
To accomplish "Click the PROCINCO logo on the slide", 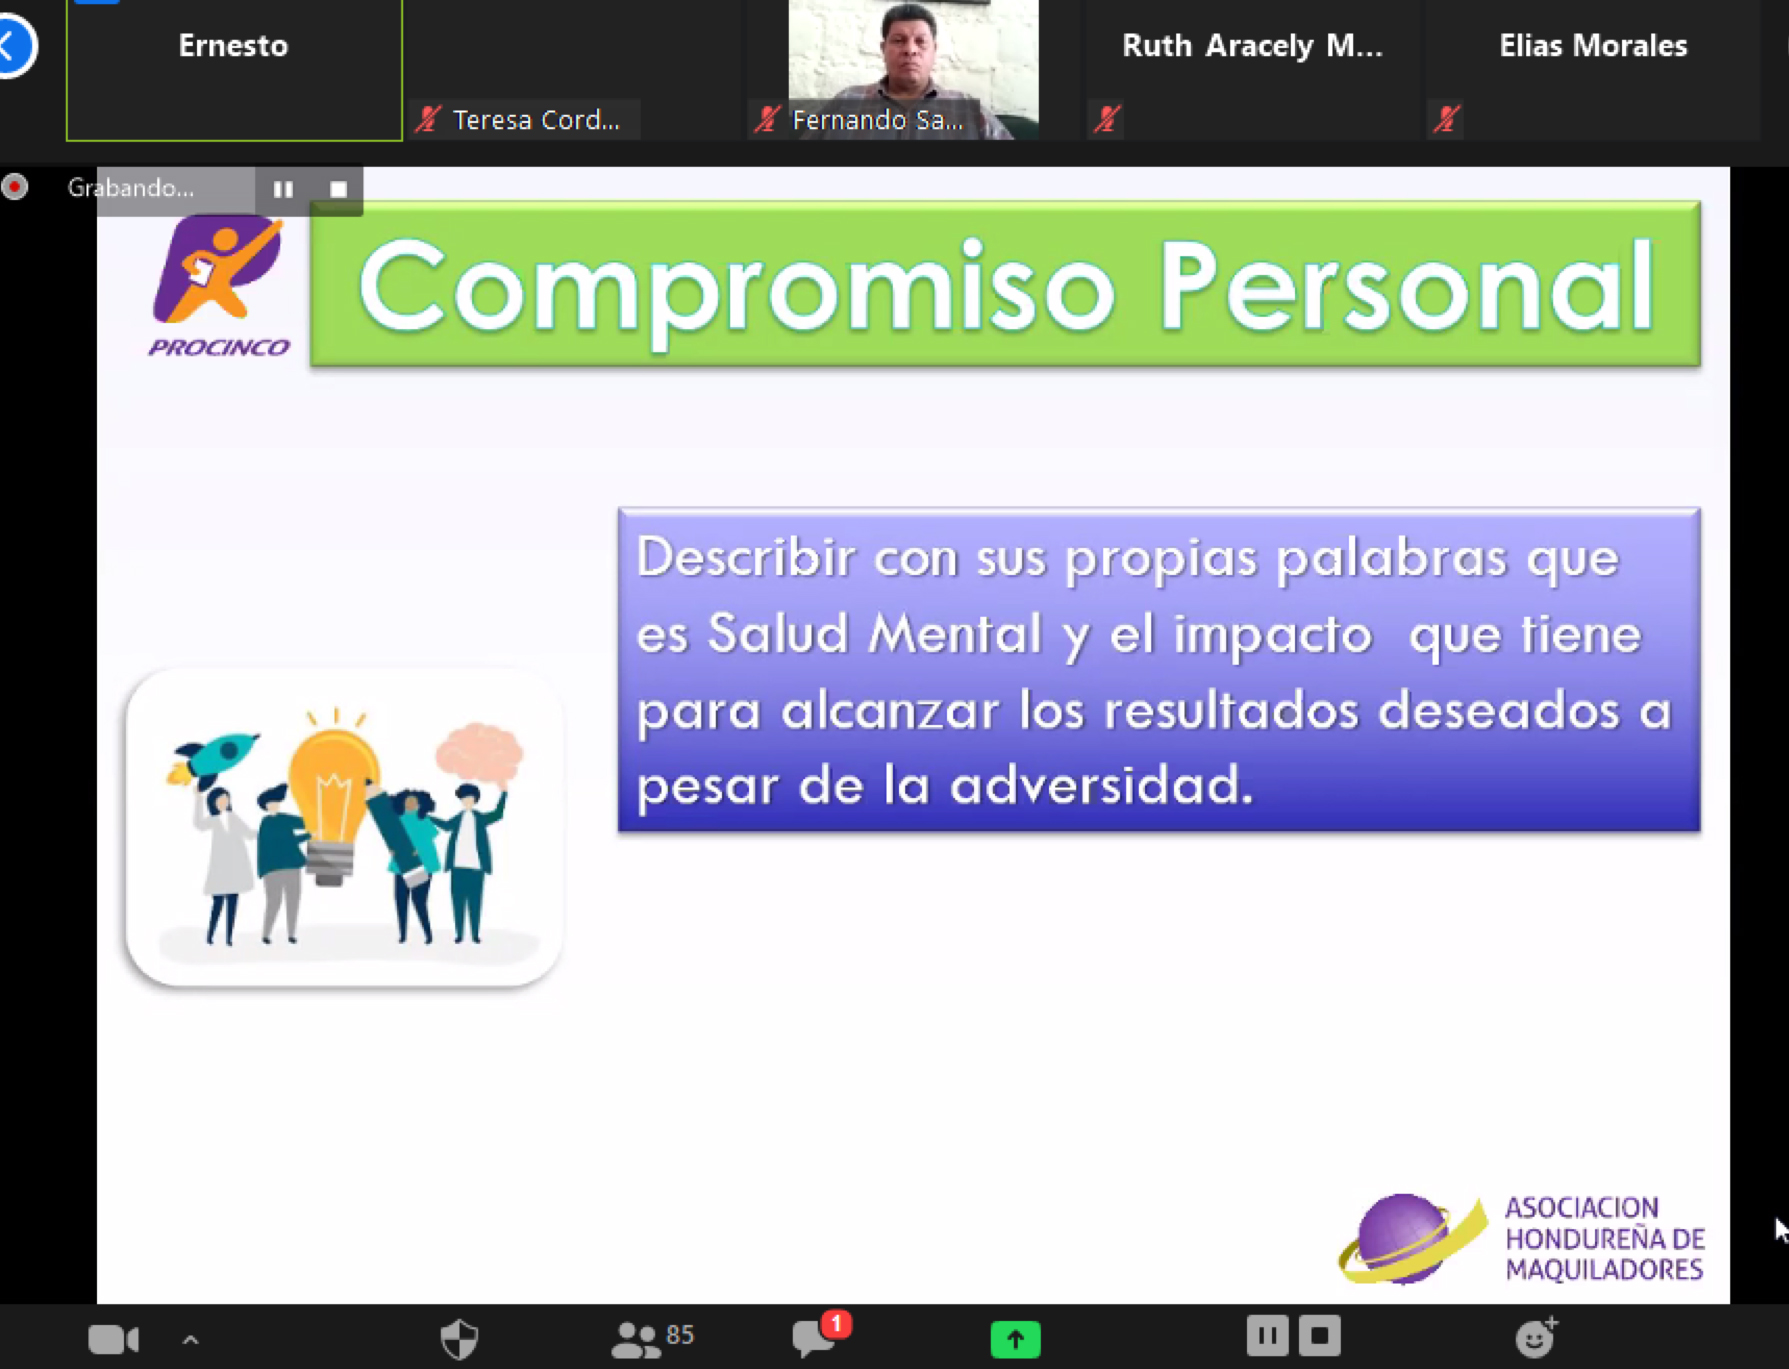I will (219, 287).
